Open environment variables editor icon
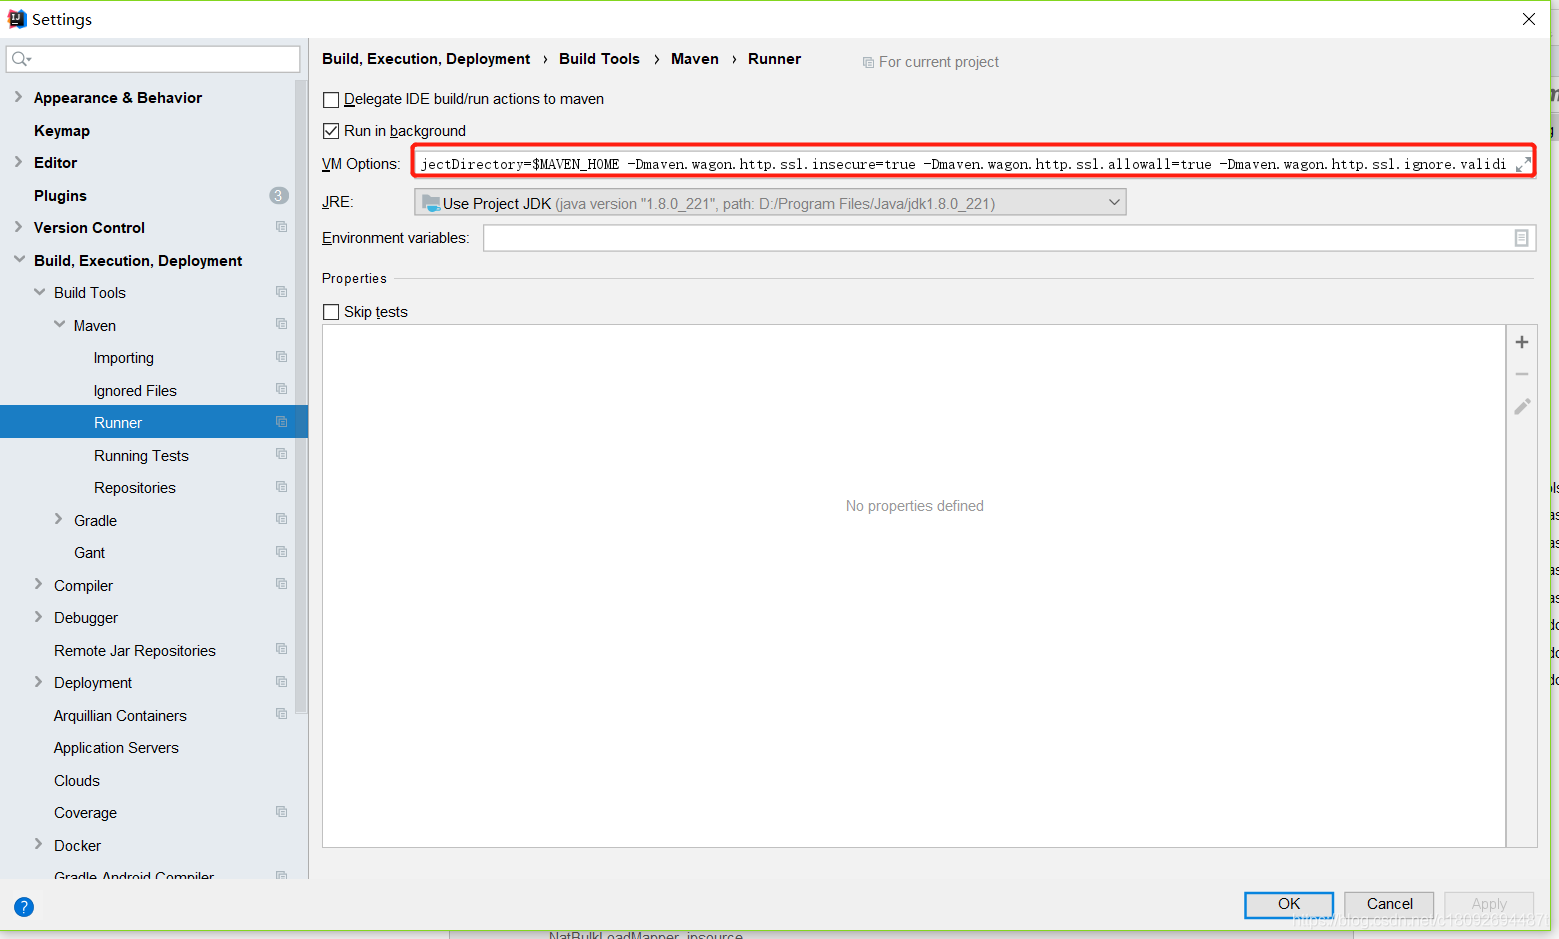1559x939 pixels. point(1521,238)
